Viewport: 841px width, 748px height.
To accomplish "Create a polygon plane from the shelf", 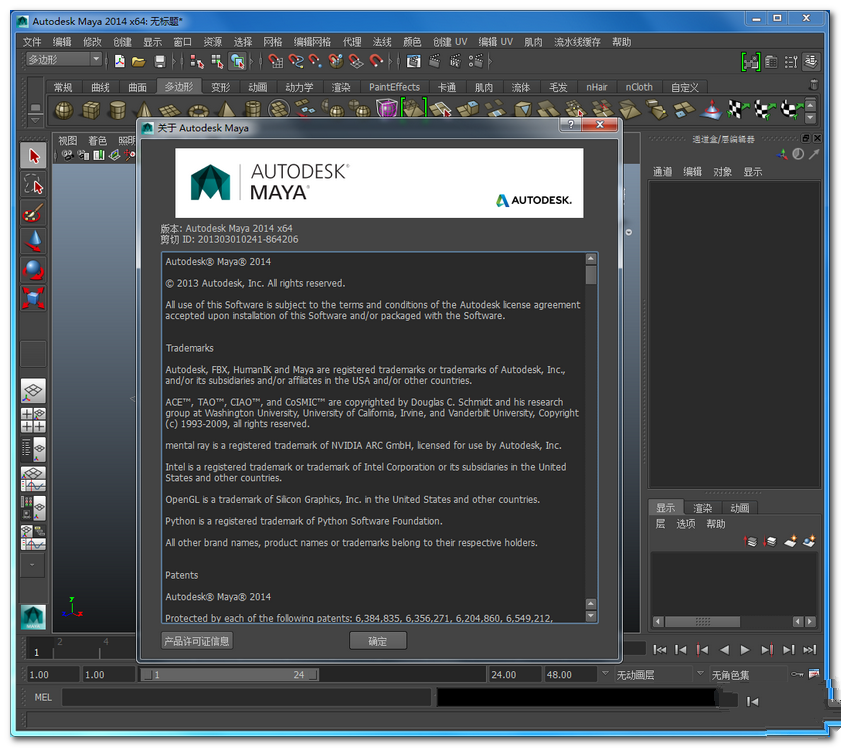I will (171, 111).
